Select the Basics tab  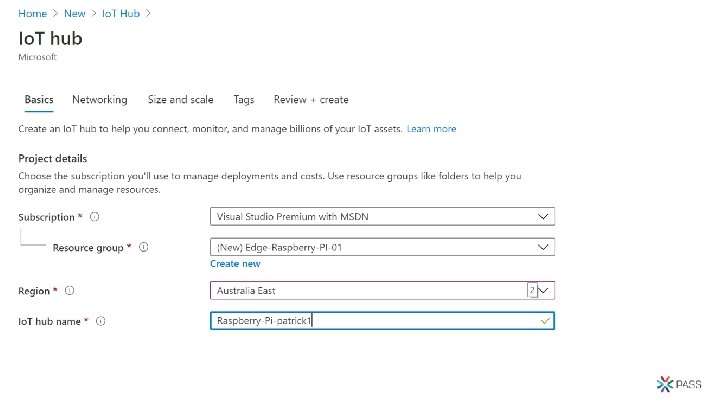click(39, 100)
